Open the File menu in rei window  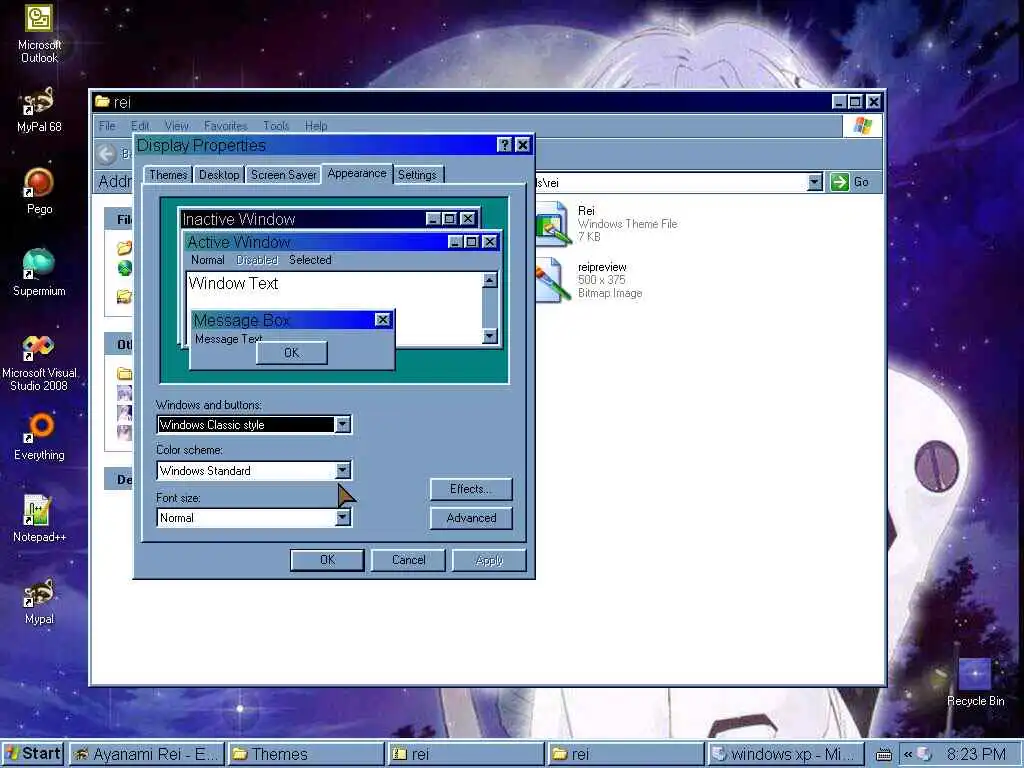(x=107, y=126)
